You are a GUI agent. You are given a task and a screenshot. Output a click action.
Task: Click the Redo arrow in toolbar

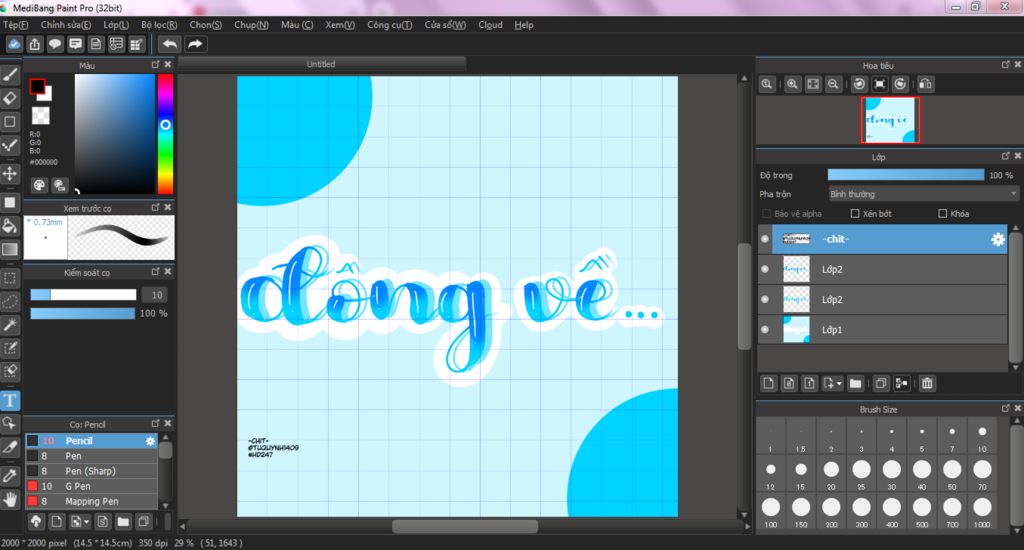(195, 44)
